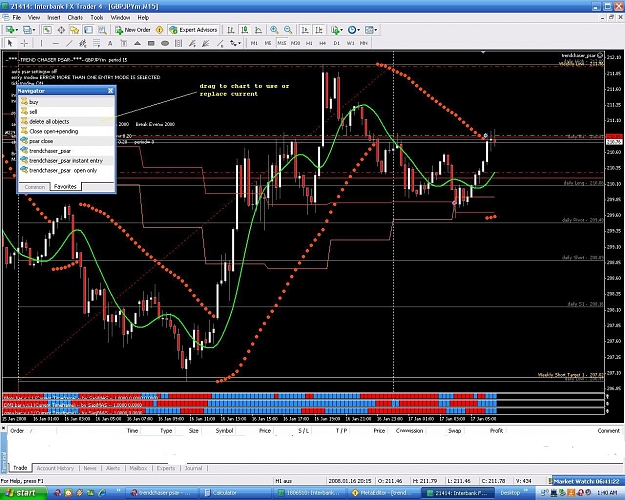
Task: Select the Rectangle shape tool
Action: click(x=151, y=43)
